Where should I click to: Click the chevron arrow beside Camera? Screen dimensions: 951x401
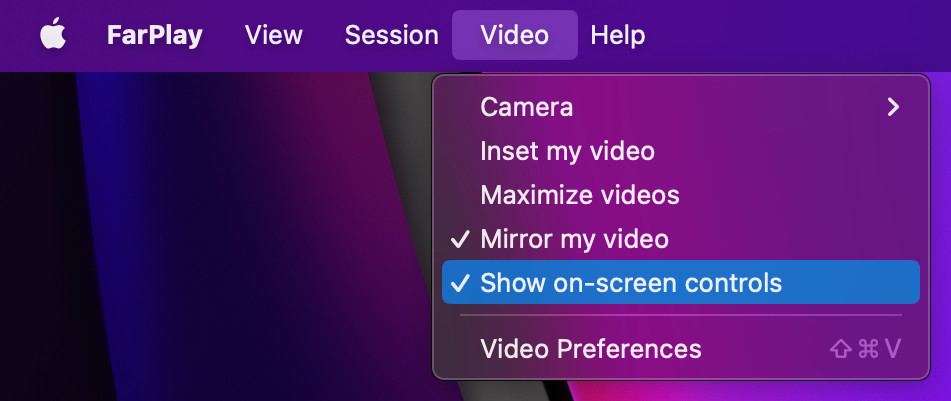click(893, 107)
